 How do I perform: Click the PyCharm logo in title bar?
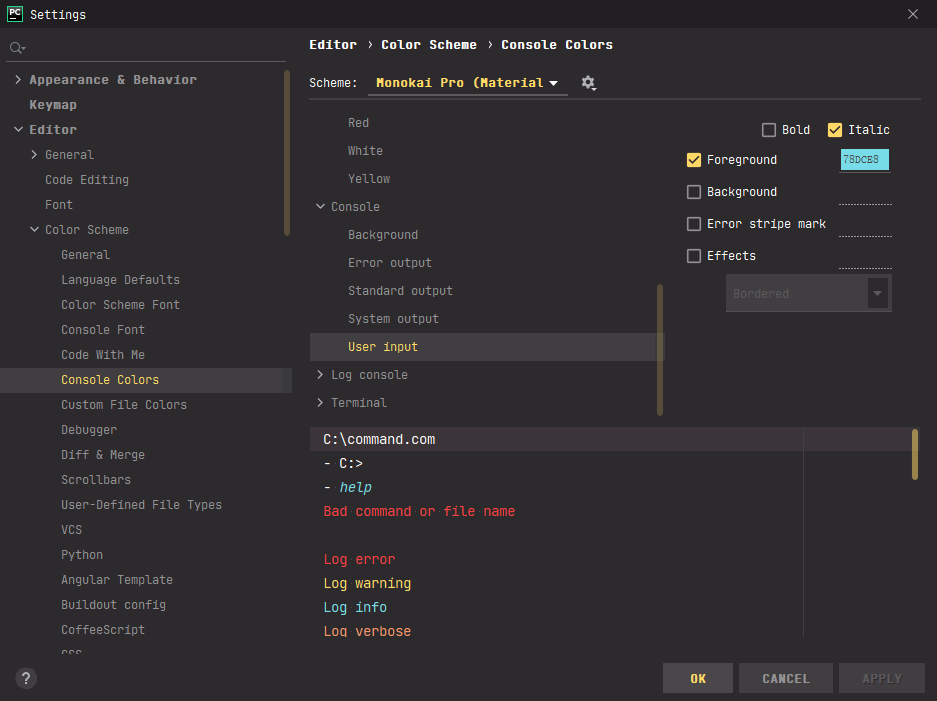(x=15, y=14)
